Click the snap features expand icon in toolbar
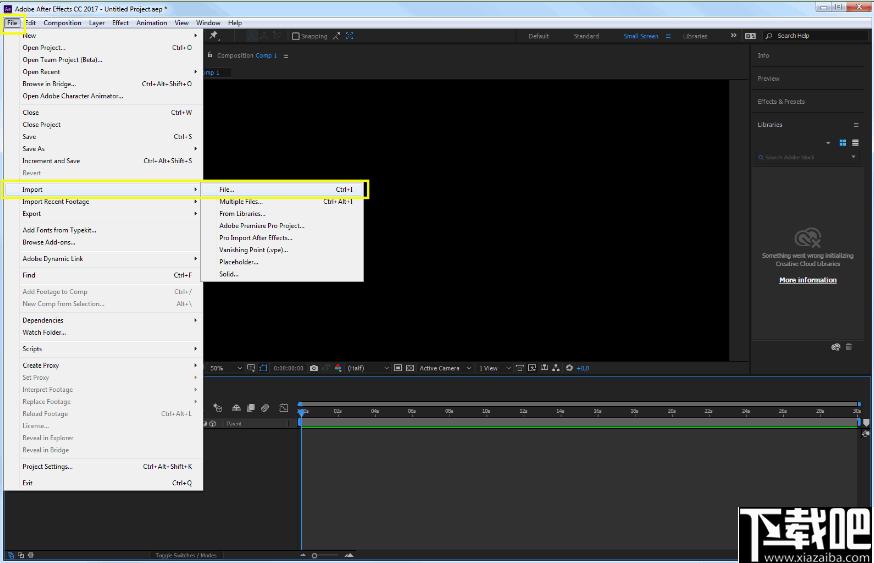Viewport: 874px width, 563px height. point(349,36)
